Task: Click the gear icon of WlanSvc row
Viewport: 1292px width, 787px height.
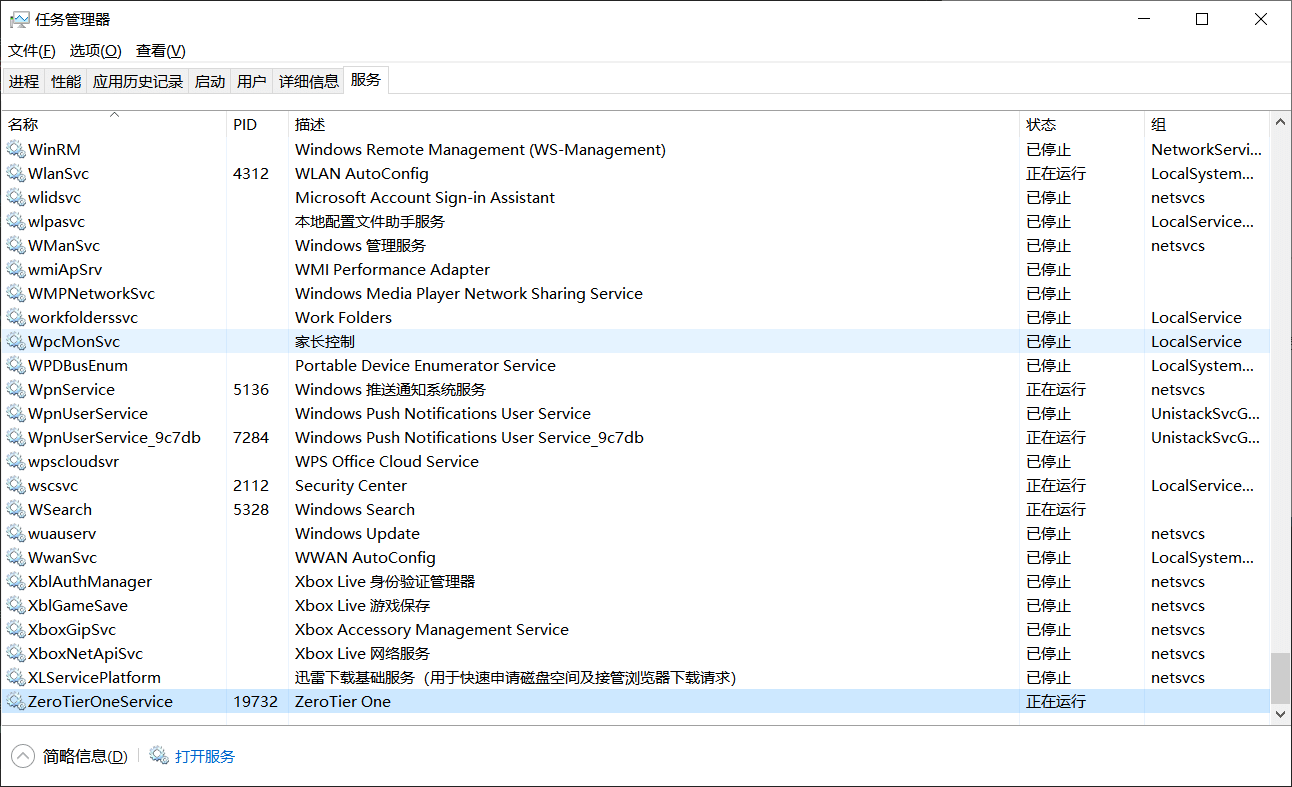Action: 16,174
